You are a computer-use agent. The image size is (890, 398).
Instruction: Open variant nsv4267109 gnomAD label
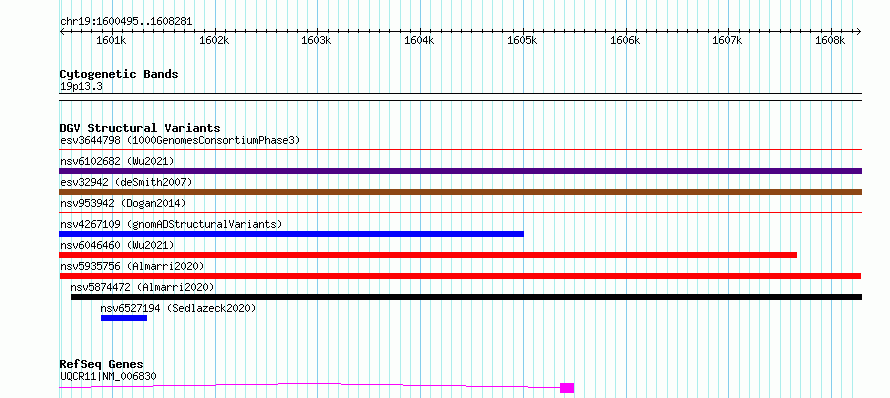[171, 224]
